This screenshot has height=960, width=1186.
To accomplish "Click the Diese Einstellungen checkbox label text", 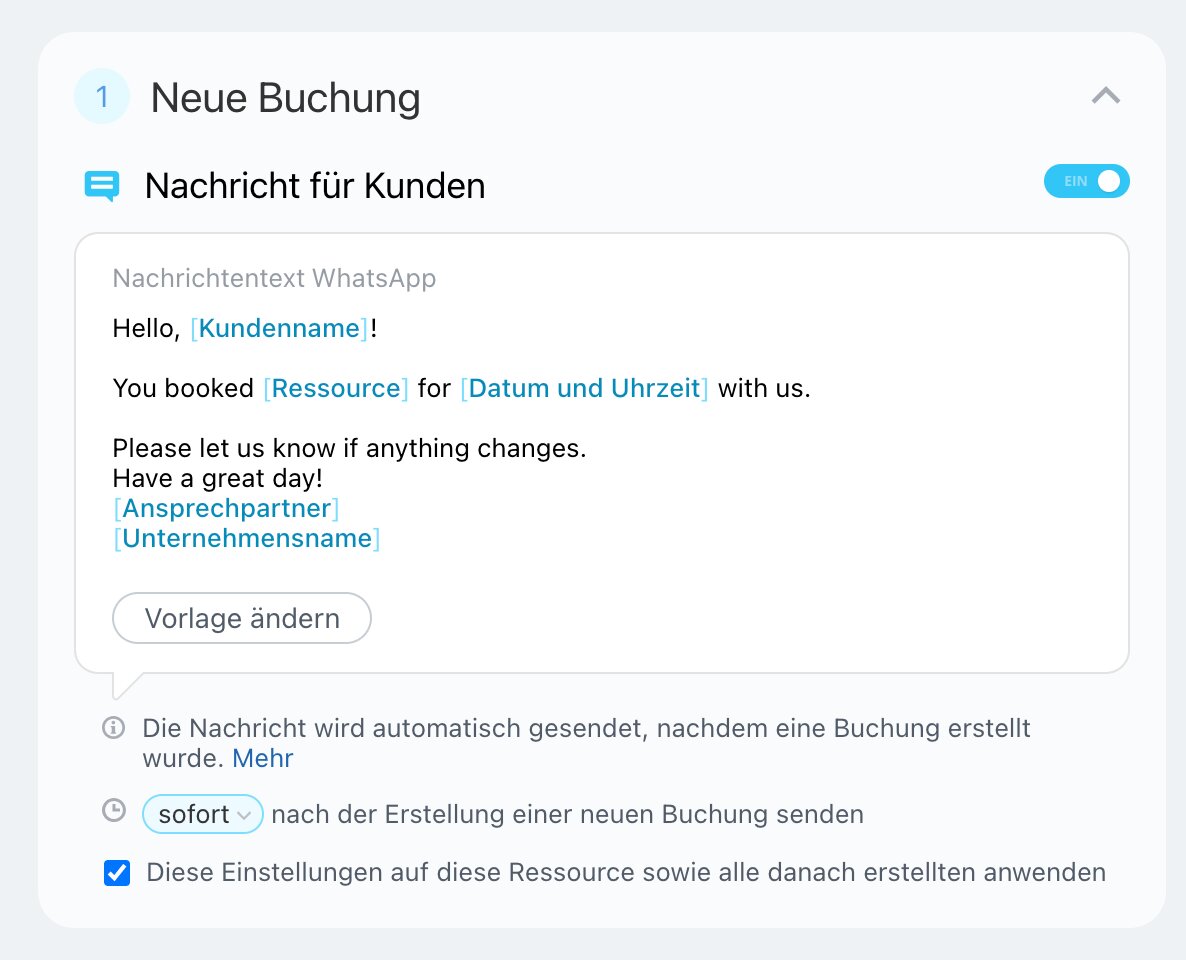I will (x=626, y=872).
